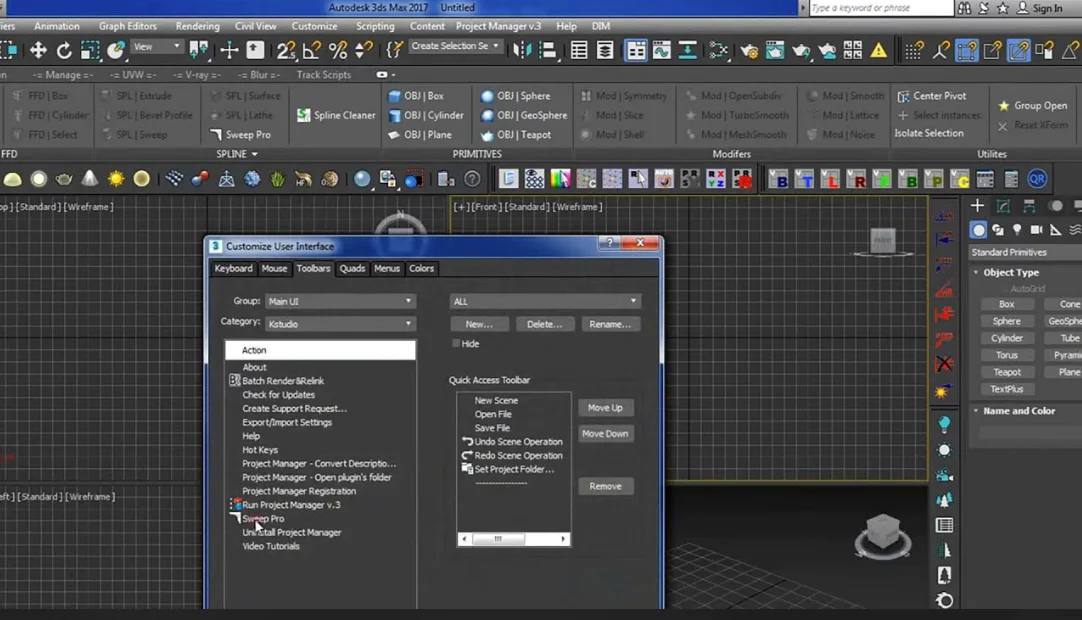1082x620 pixels.
Task: Create OBJ | Cylinder primitive
Action: click(x=426, y=115)
